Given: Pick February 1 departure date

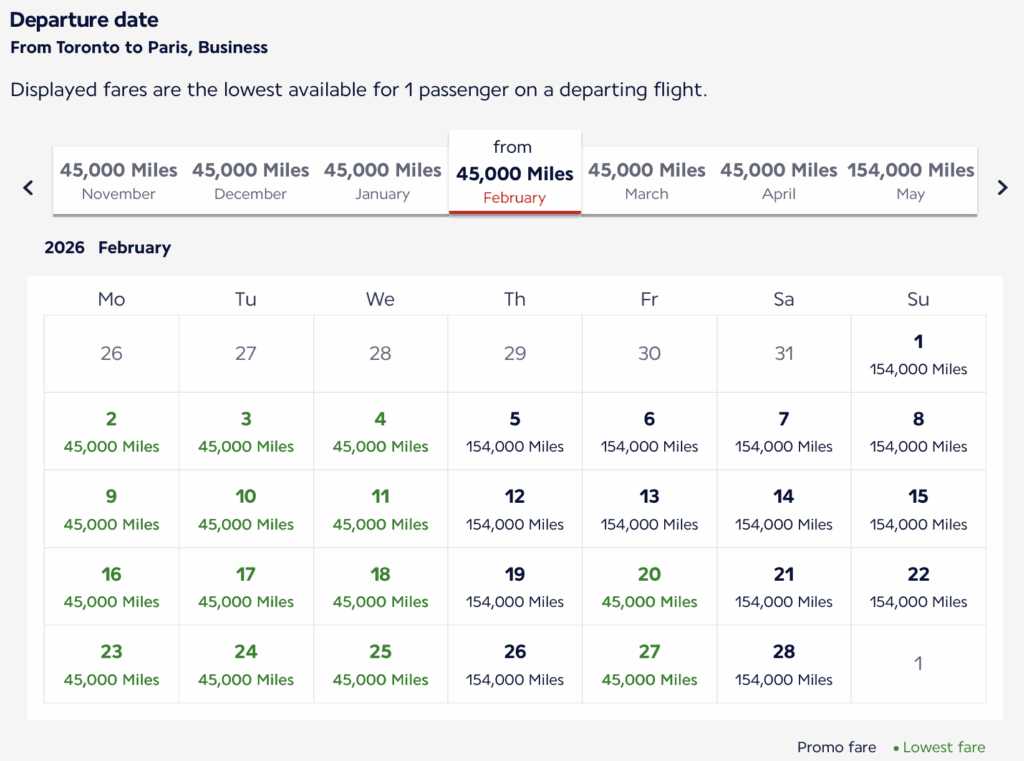Looking at the screenshot, I should [x=918, y=354].
